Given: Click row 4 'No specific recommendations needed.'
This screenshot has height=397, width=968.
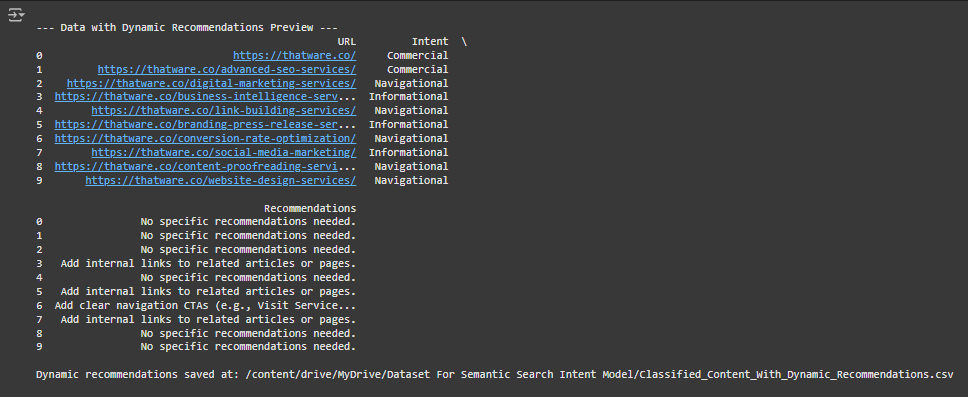Looking at the screenshot, I should coord(248,278).
